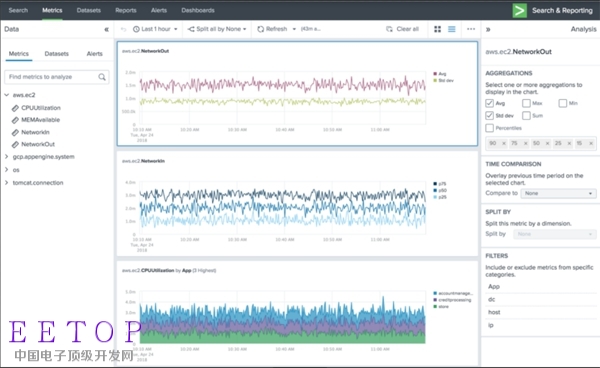Click the Clear all icon
Screen dimensions: 600x368
click(x=389, y=29)
